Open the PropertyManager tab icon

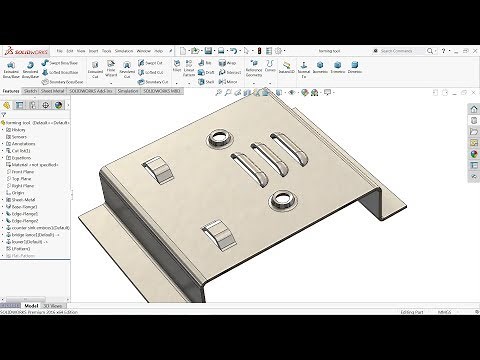(x=20, y=105)
